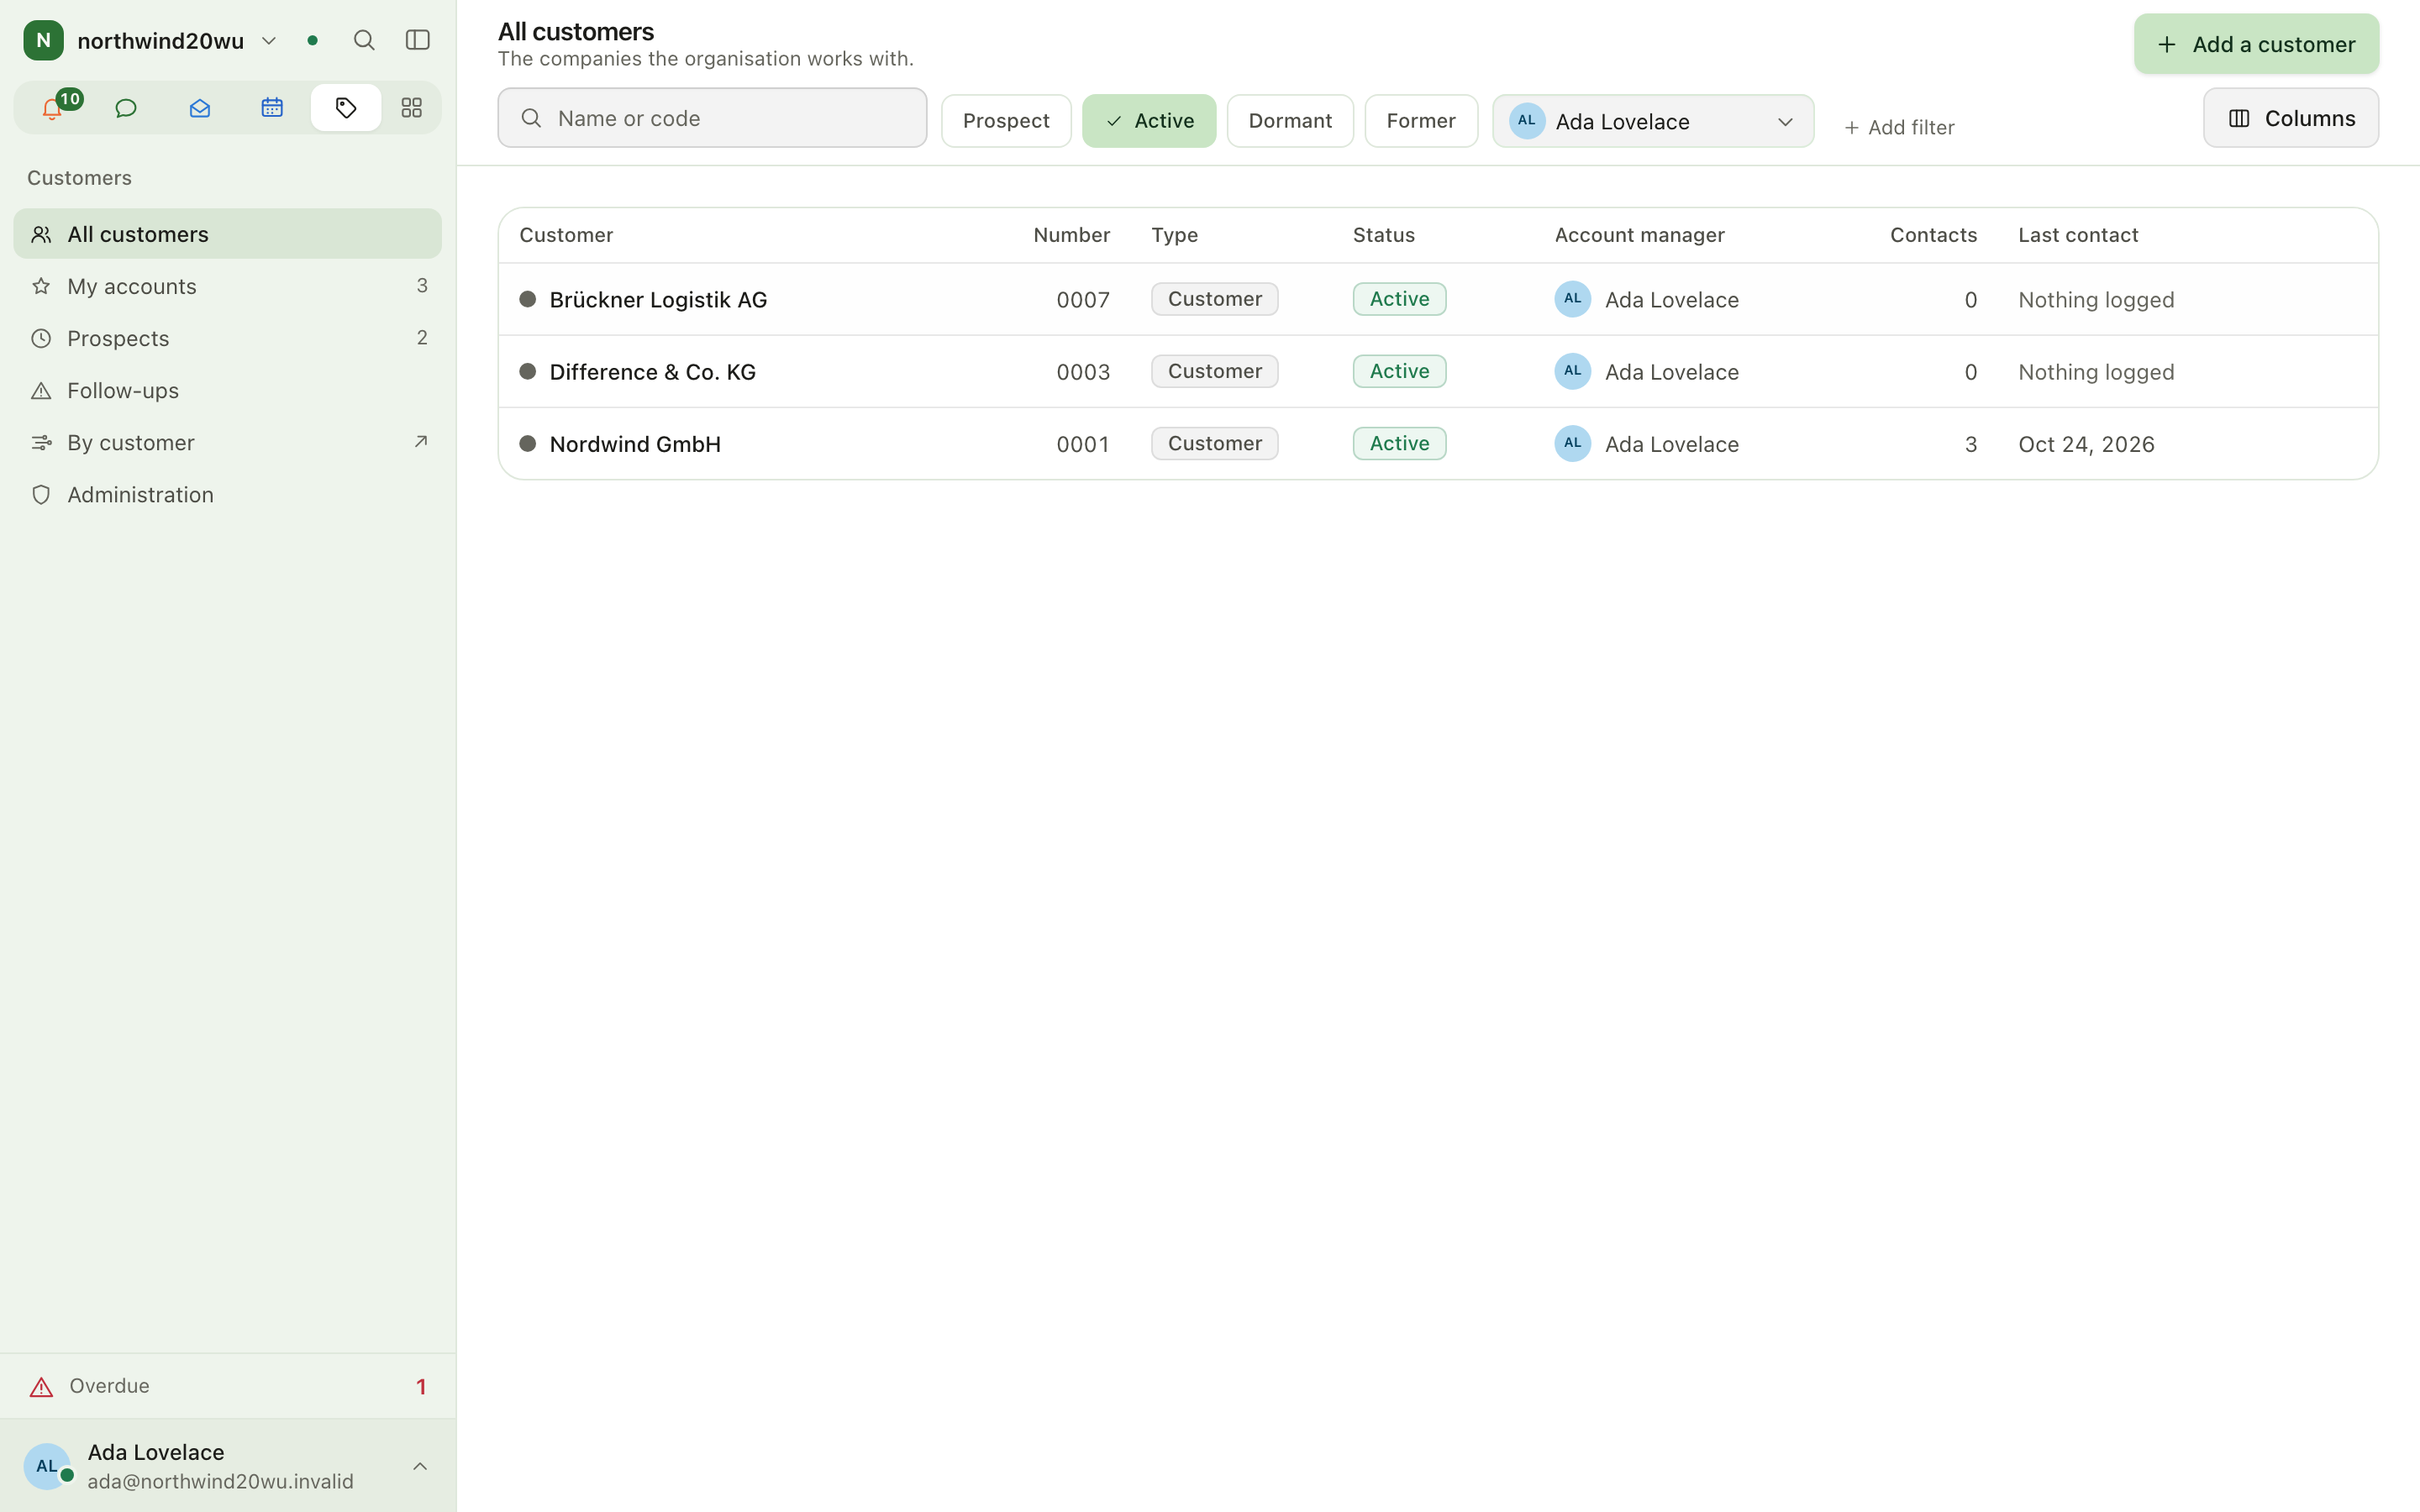Click the user avatar in sidebar footer
This screenshot has height=1512, width=2420.
47,1466
